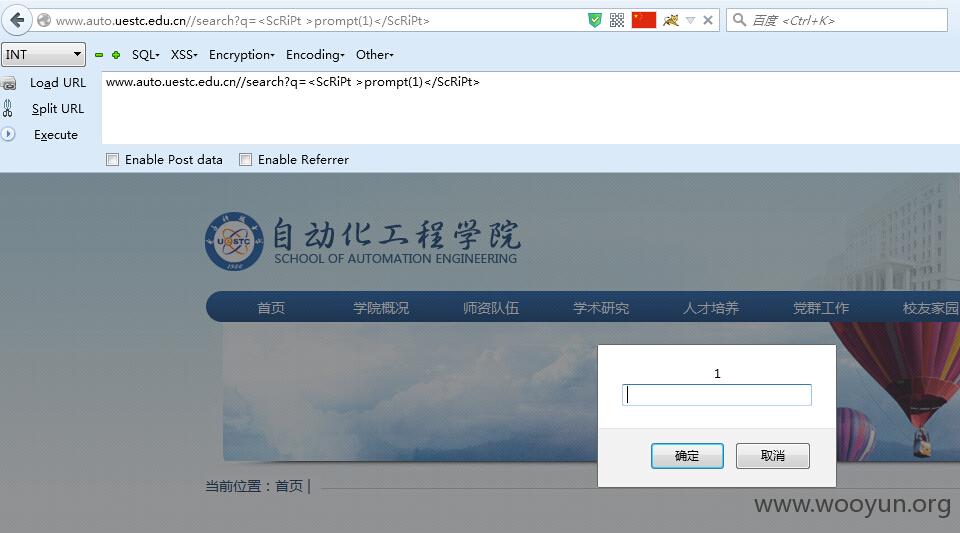Open 学院概况 navigation item
Screen dimensions: 960x533
tap(381, 308)
